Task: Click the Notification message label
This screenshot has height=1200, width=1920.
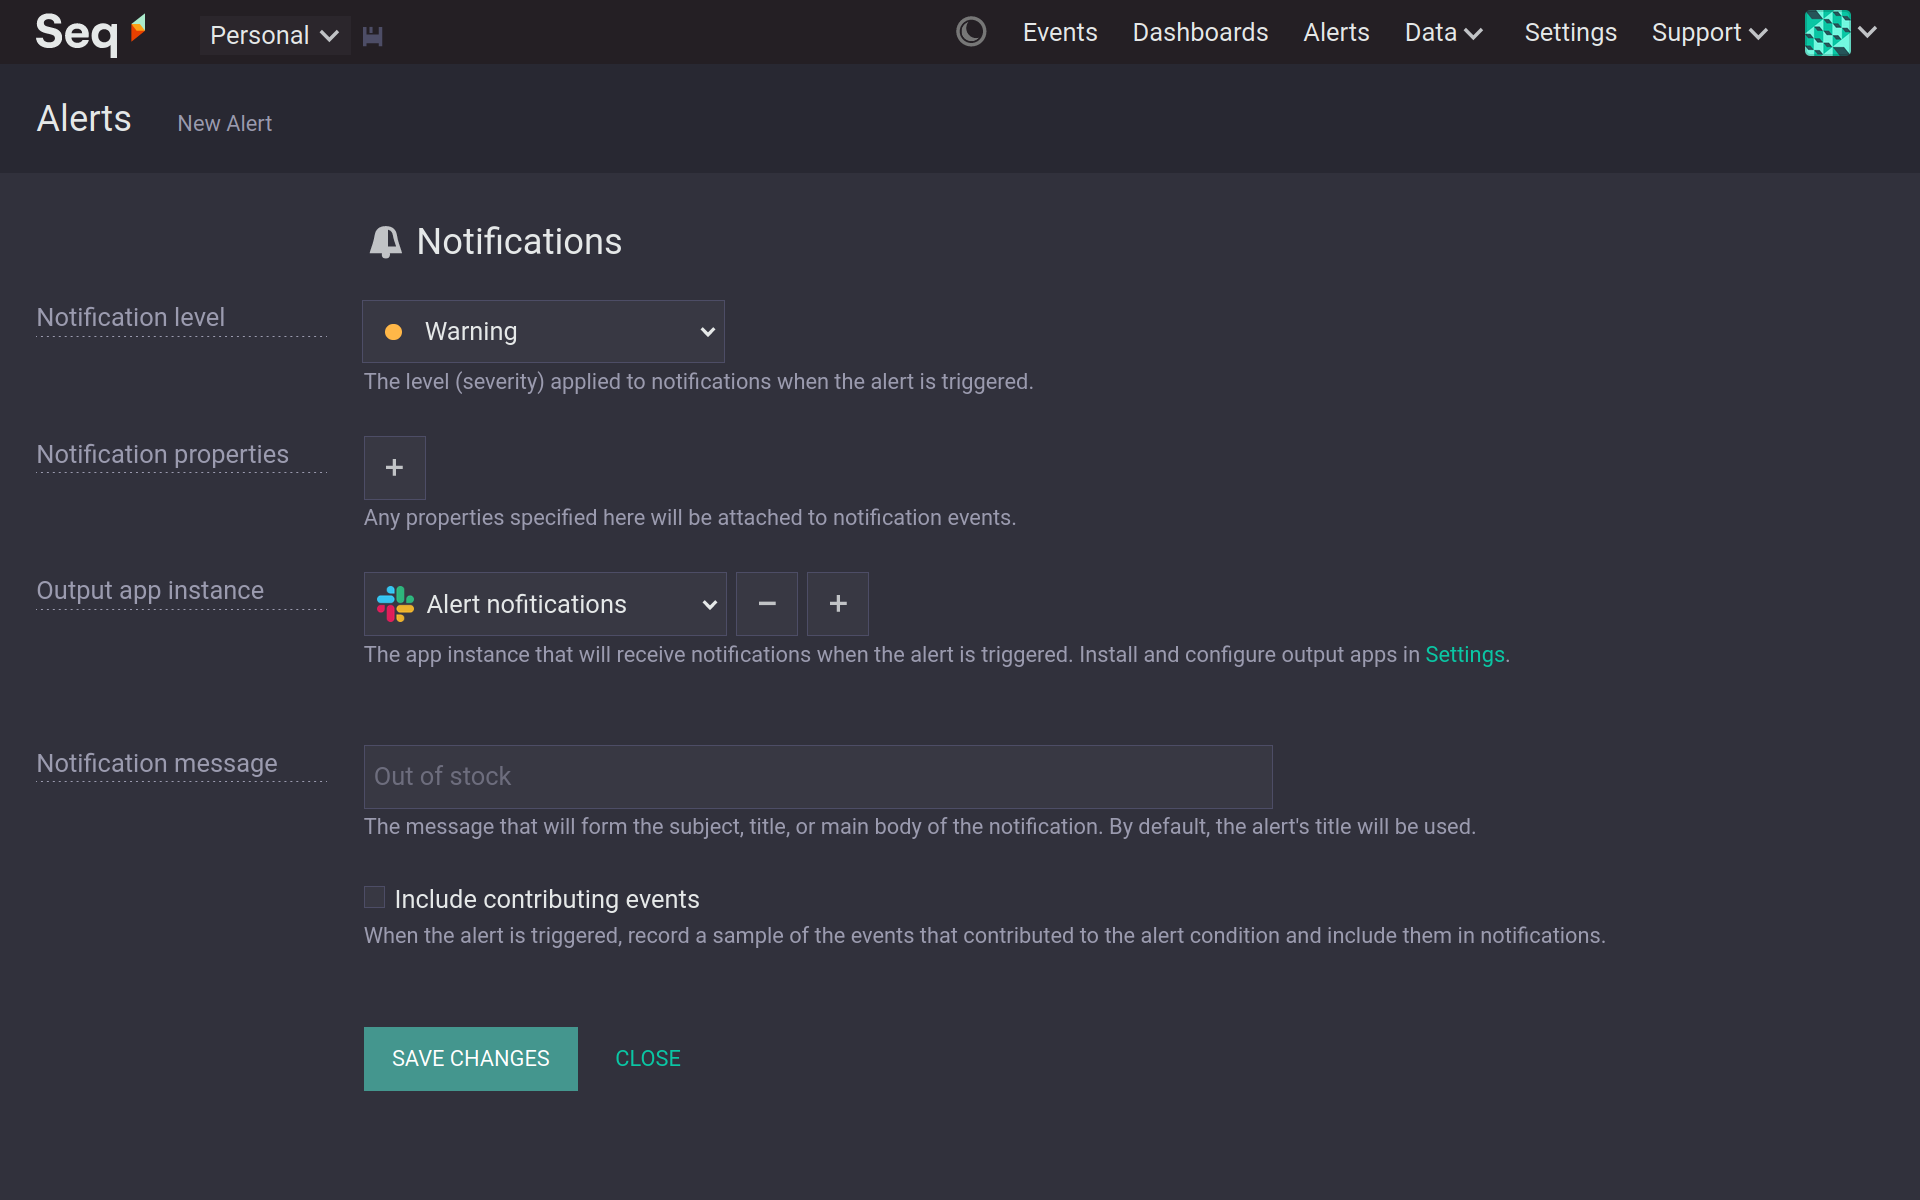Action: (x=157, y=764)
